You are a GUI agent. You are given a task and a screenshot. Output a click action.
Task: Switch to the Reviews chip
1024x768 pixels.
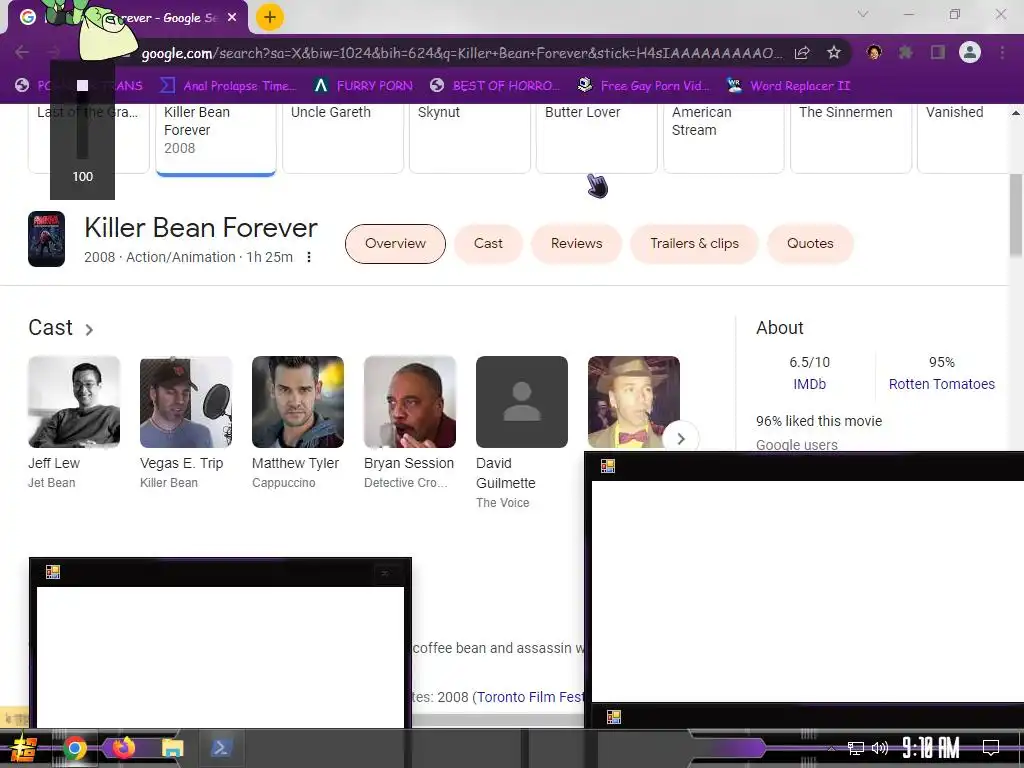pyautogui.click(x=576, y=244)
